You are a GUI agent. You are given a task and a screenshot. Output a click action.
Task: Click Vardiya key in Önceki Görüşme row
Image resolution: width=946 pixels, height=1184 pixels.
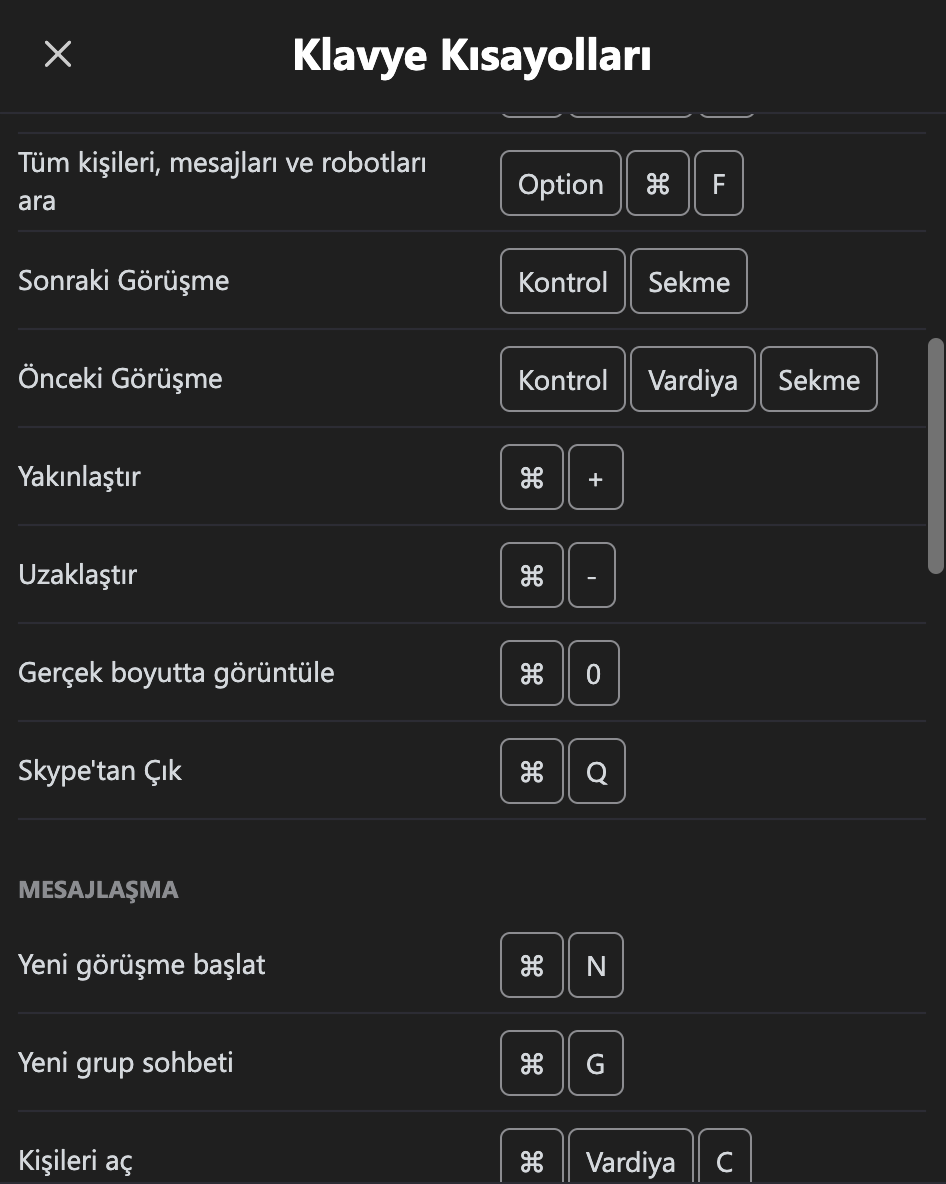click(692, 380)
